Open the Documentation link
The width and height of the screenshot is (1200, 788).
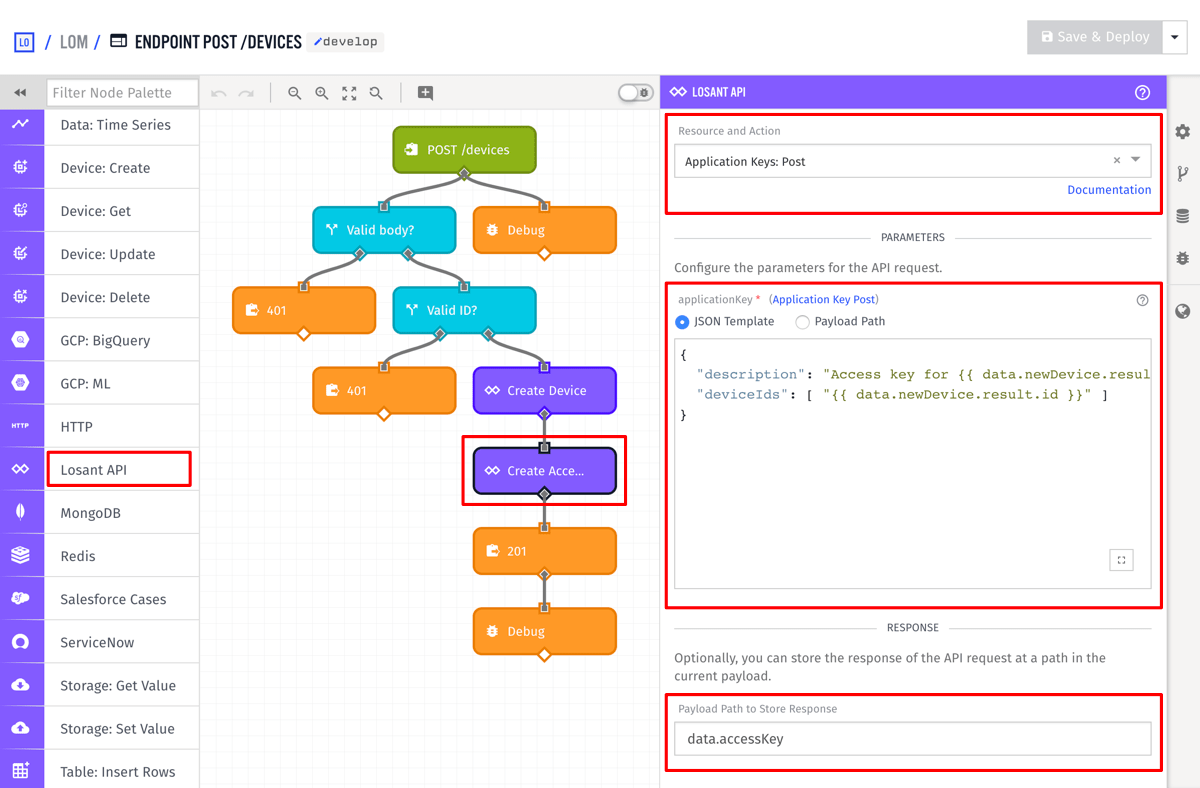[x=1109, y=190]
